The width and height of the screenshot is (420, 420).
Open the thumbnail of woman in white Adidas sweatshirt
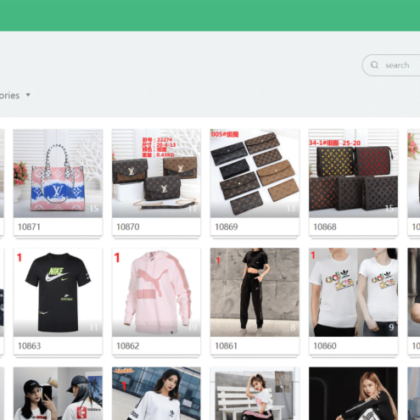(x=156, y=394)
